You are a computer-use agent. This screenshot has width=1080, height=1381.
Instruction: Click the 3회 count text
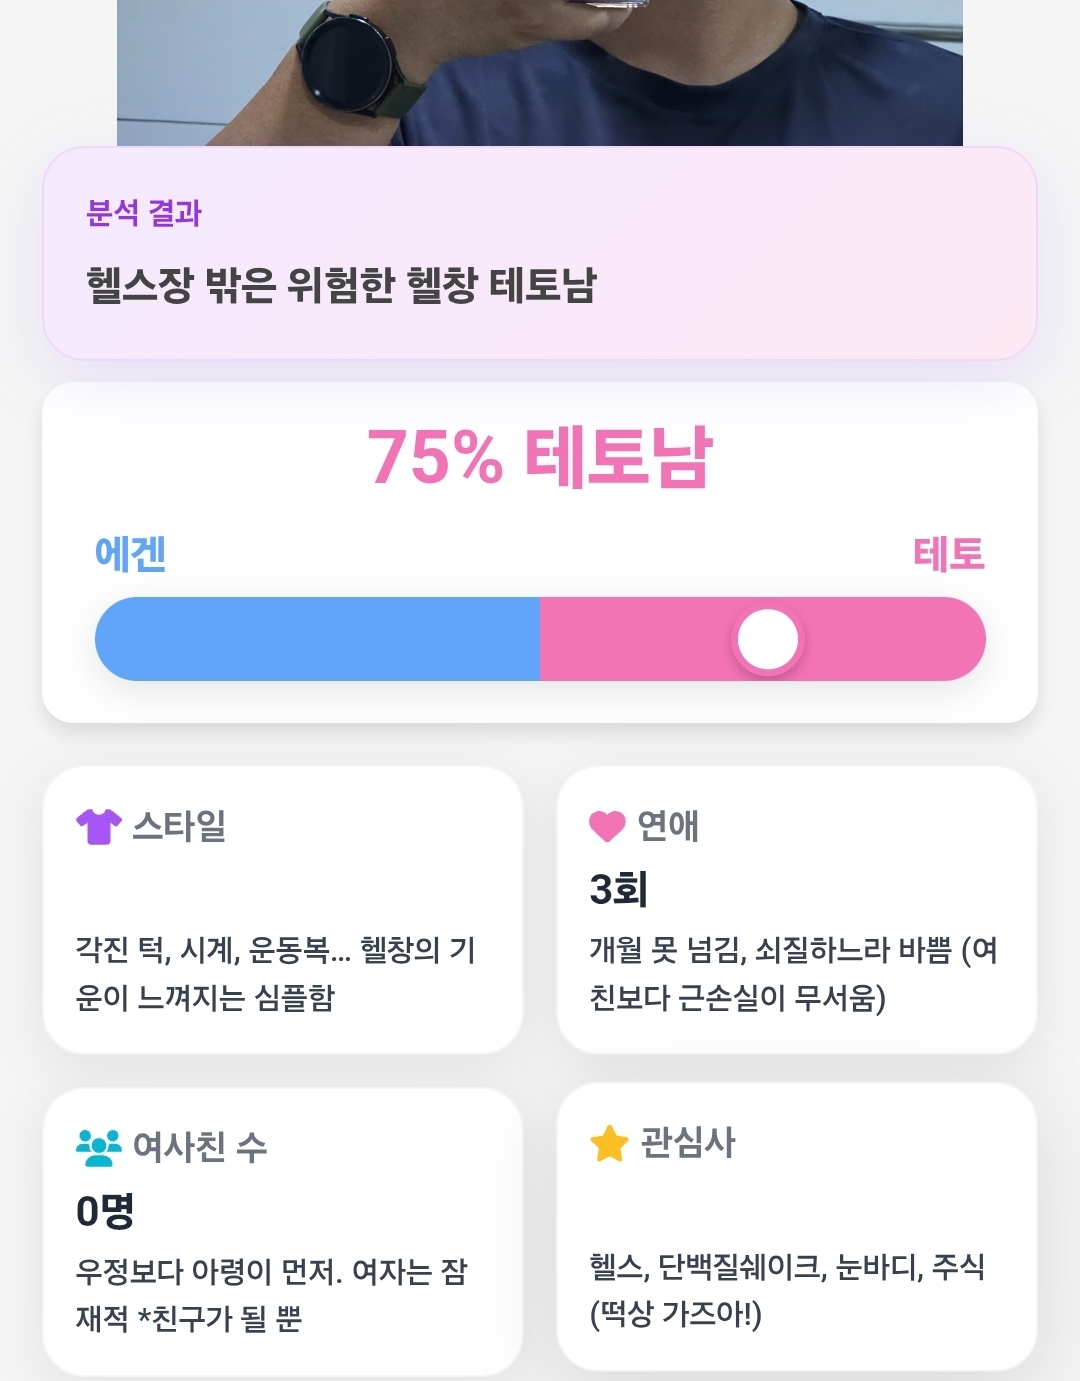[x=619, y=889]
